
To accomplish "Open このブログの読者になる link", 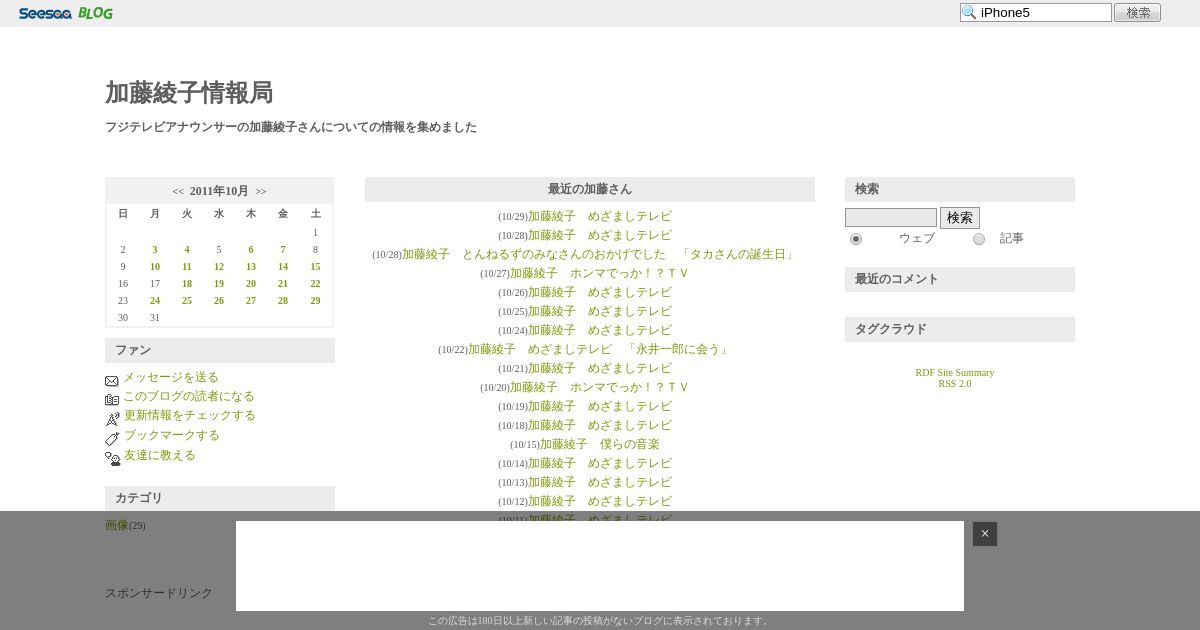I will pyautogui.click(x=189, y=396).
